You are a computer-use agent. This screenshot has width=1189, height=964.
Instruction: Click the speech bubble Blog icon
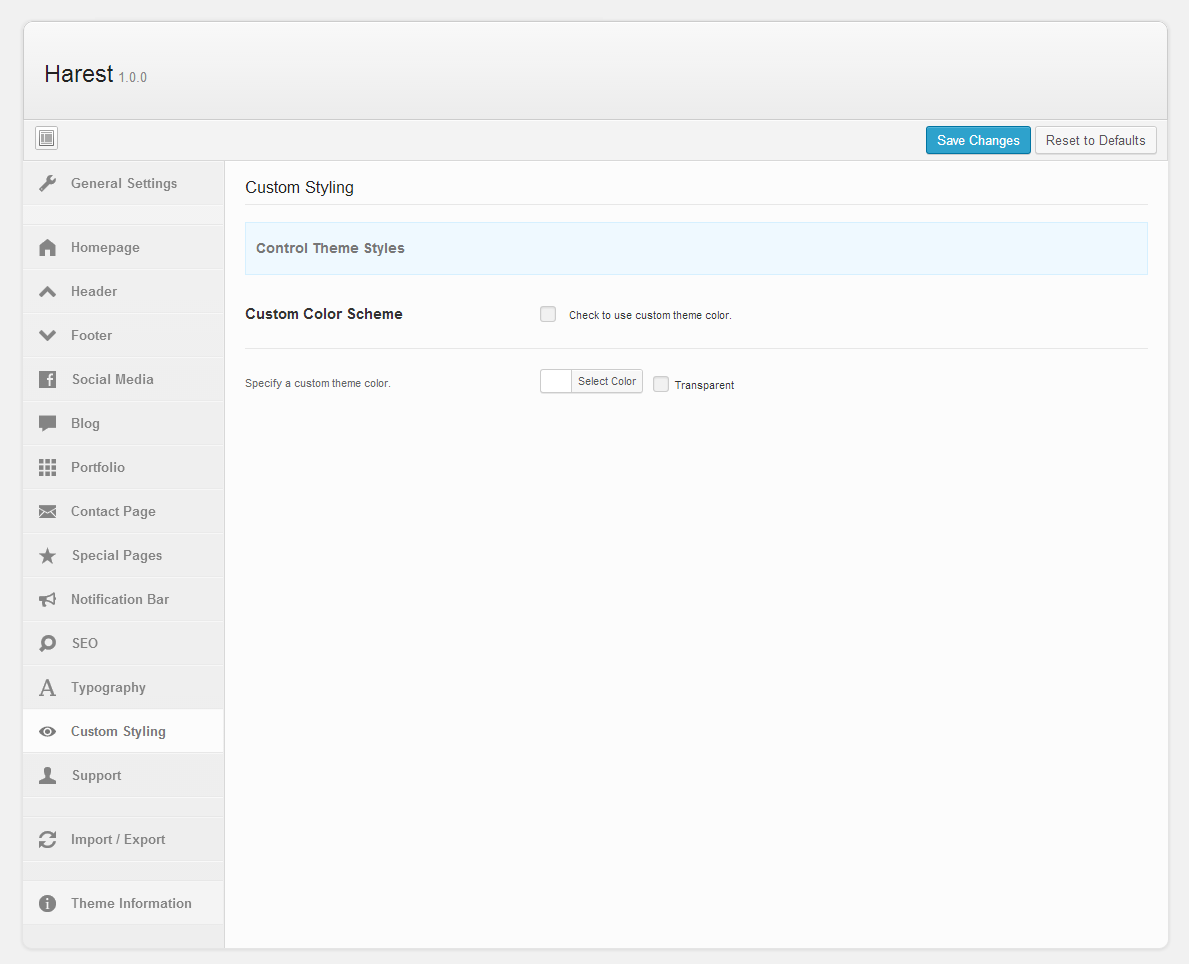pos(47,424)
